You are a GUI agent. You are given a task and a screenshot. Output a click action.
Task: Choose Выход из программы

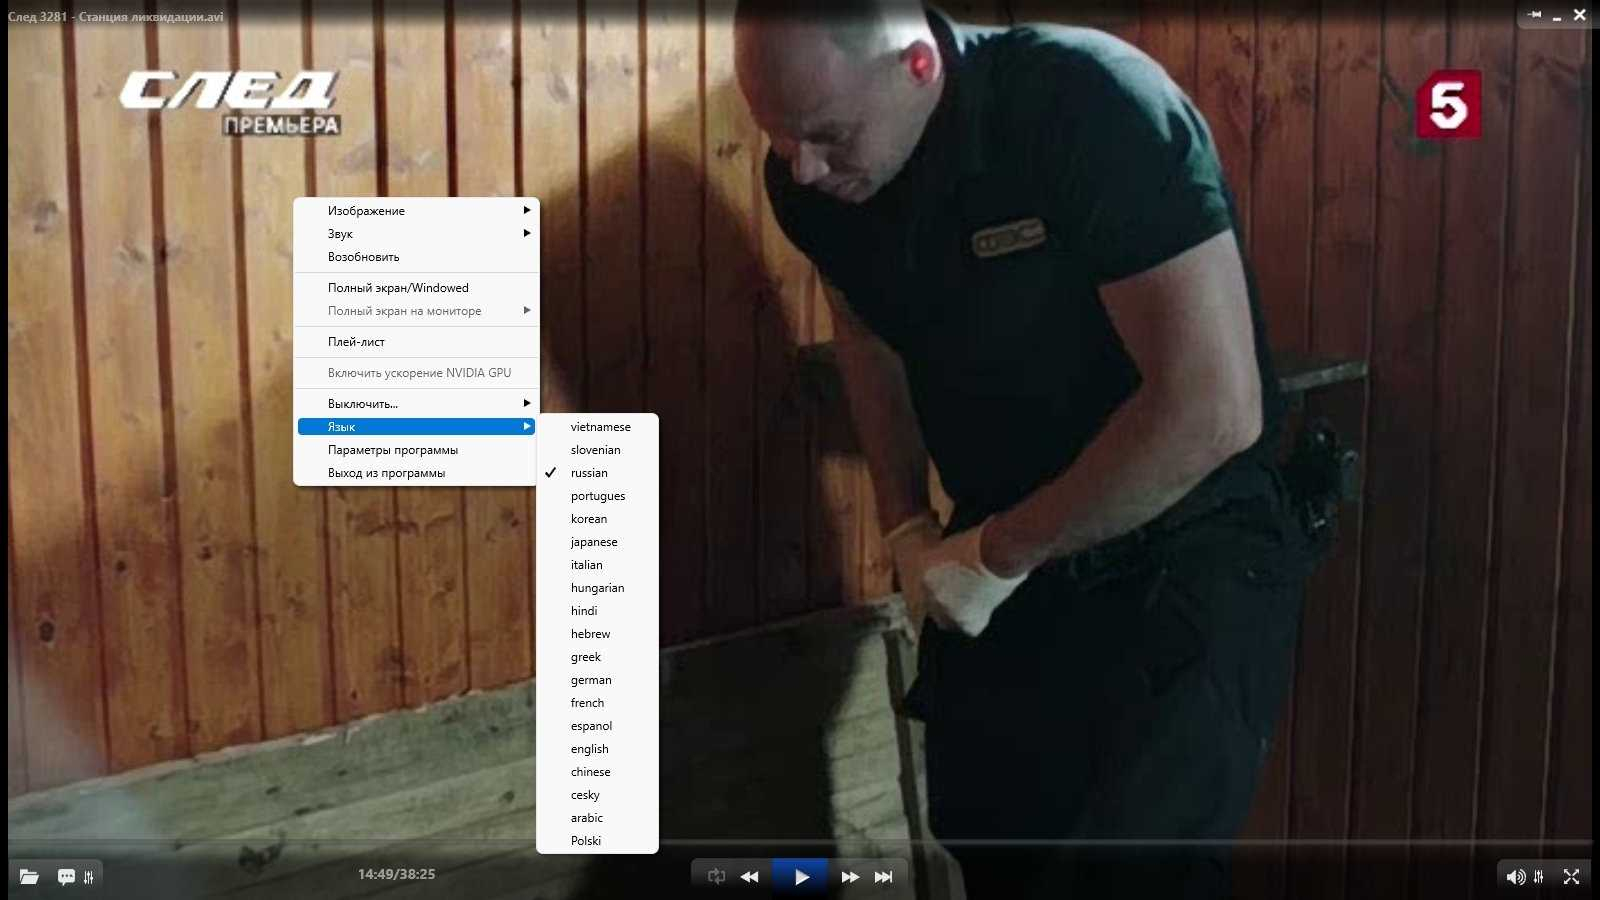click(x=416, y=473)
